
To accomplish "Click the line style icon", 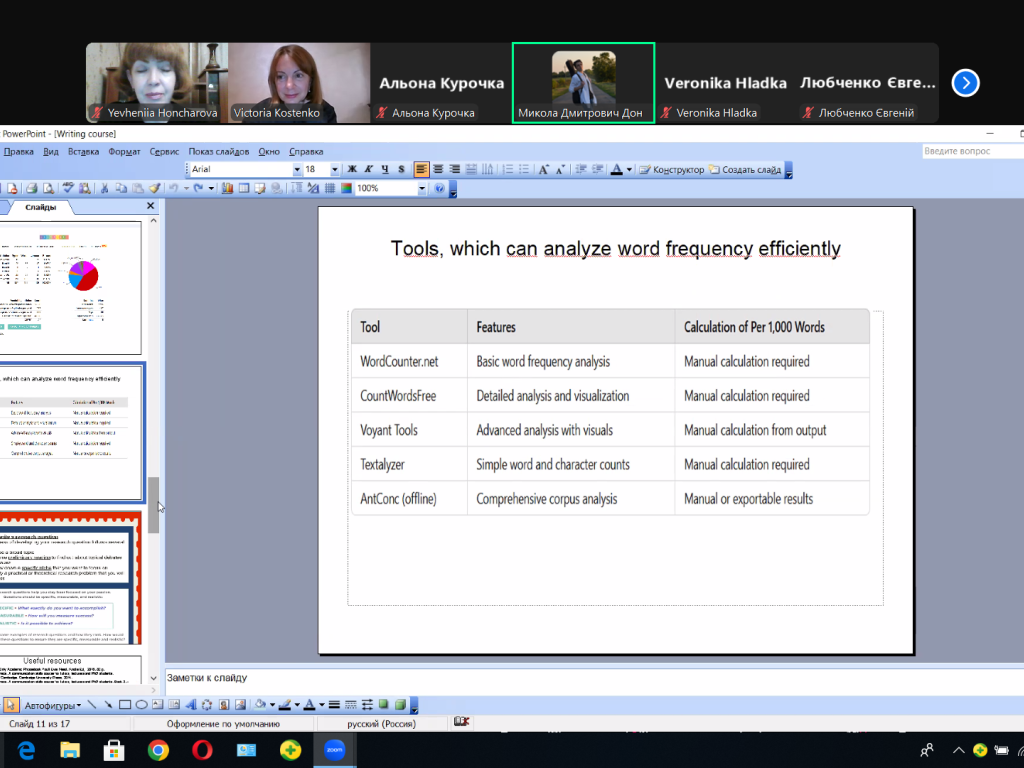I will click(x=334, y=705).
